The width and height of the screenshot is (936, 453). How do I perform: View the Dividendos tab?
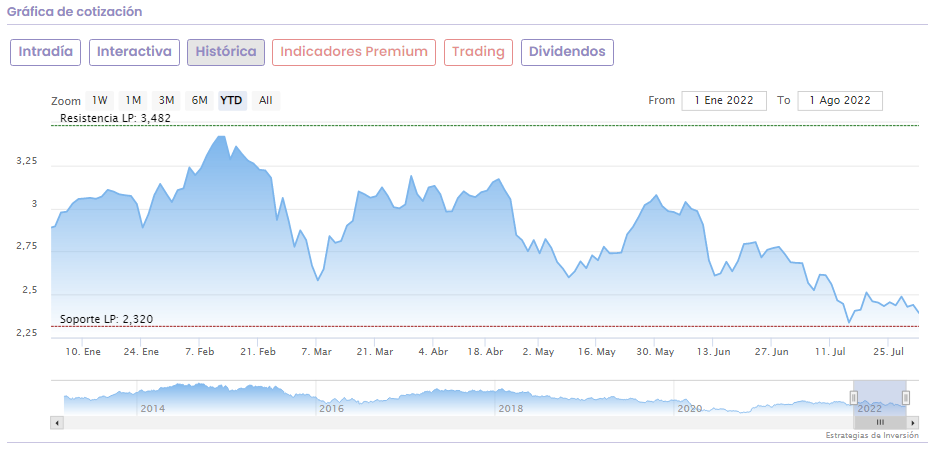[x=567, y=52]
